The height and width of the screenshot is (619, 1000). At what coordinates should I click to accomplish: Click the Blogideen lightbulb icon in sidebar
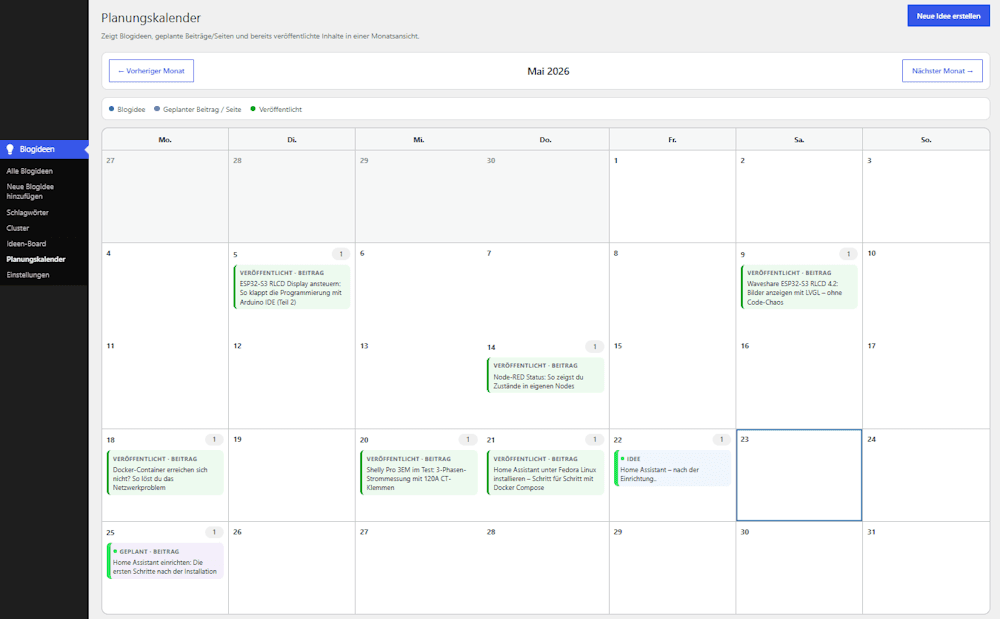(x=10, y=149)
